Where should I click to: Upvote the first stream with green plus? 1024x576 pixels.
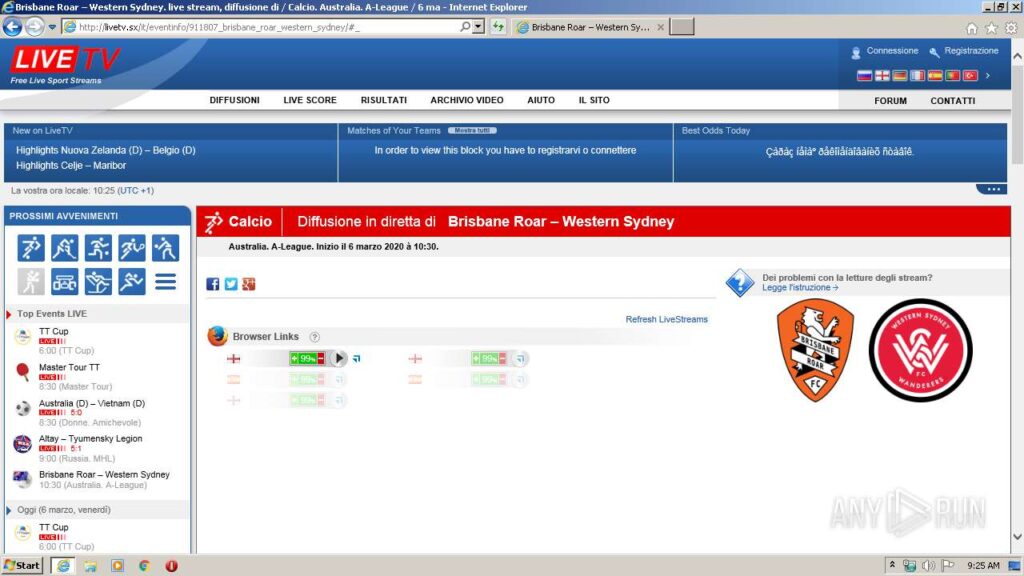(295, 358)
